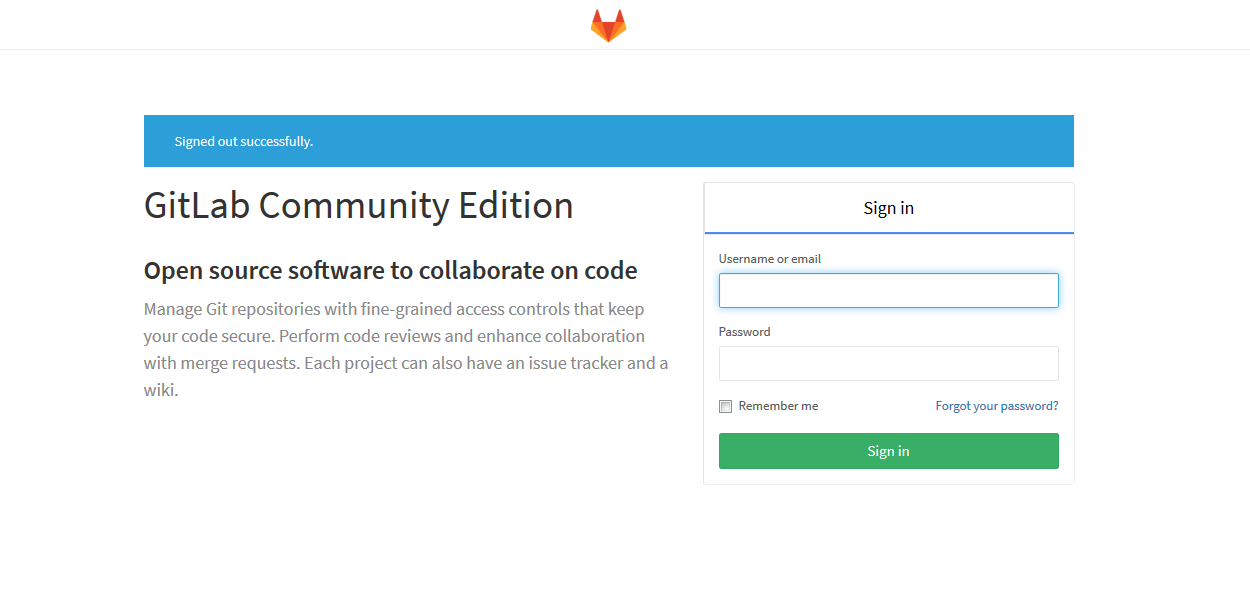Click the line mentioning merge requests
1250x599 pixels.
[406, 363]
